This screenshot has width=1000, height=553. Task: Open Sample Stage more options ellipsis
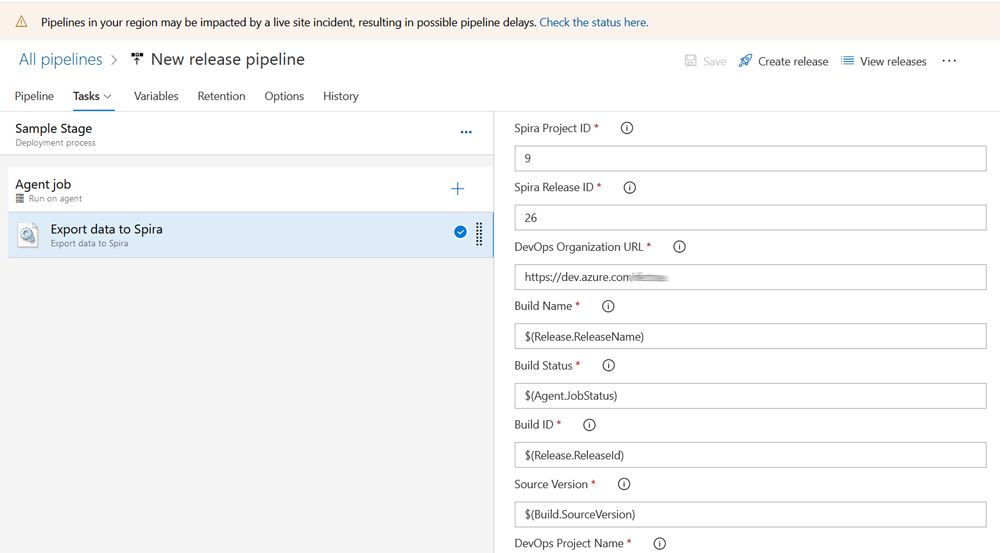click(466, 132)
